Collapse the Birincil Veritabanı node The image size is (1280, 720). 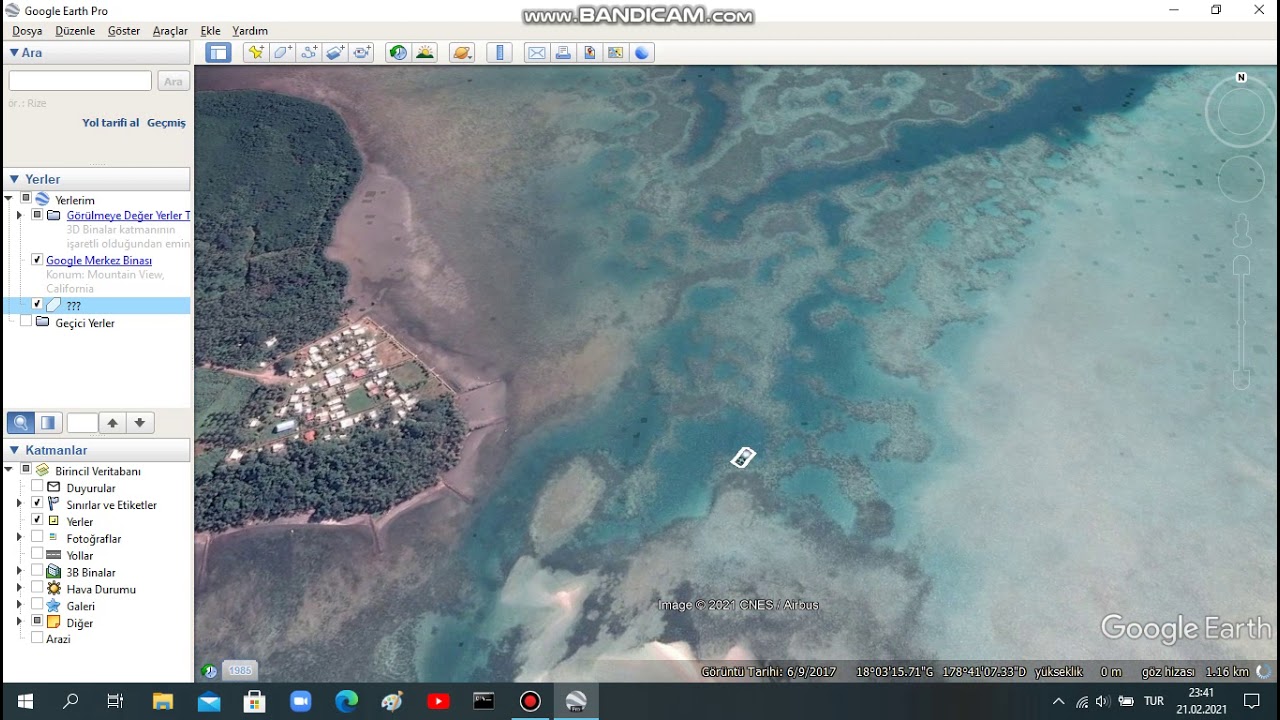tap(9, 469)
